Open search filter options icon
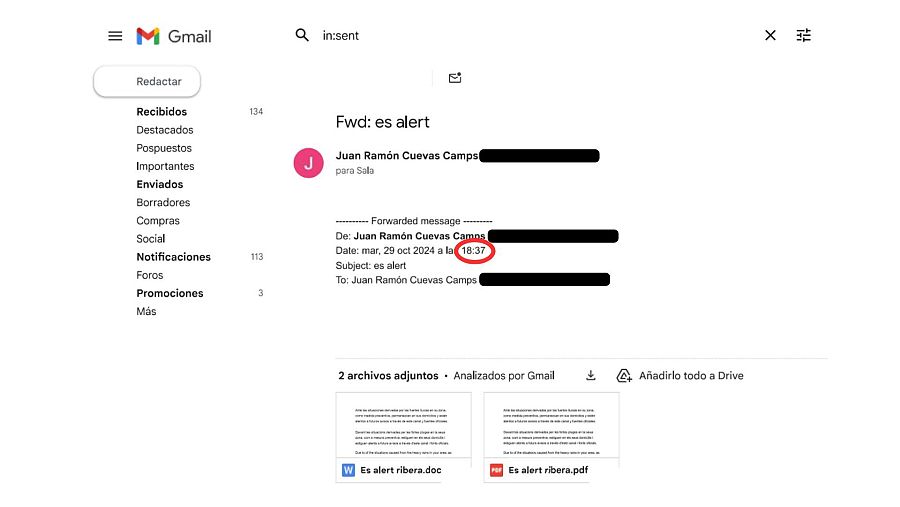900x507 pixels. click(803, 35)
